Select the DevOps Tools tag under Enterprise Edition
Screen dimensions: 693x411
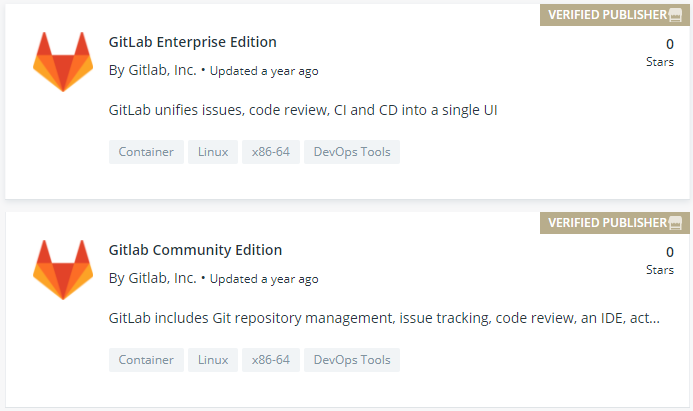pyautogui.click(x=352, y=152)
